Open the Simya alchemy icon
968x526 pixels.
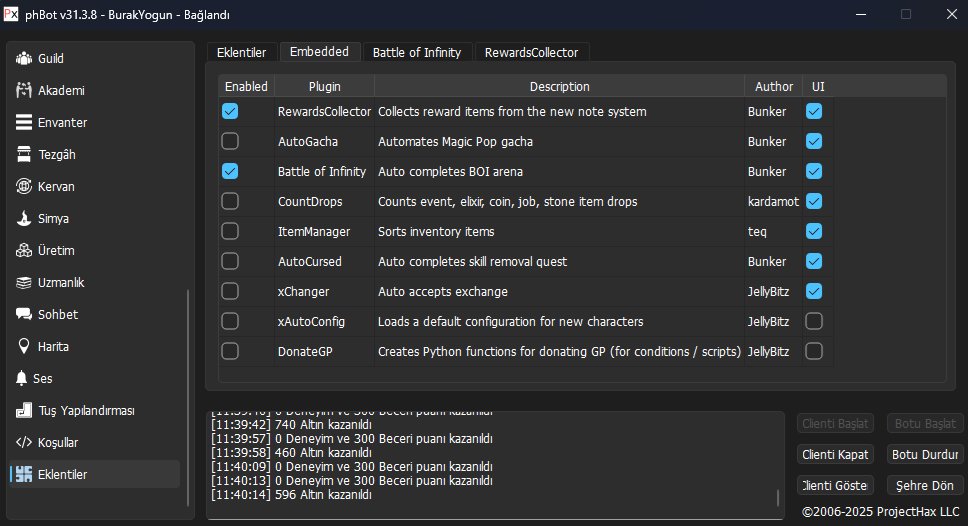[24, 219]
